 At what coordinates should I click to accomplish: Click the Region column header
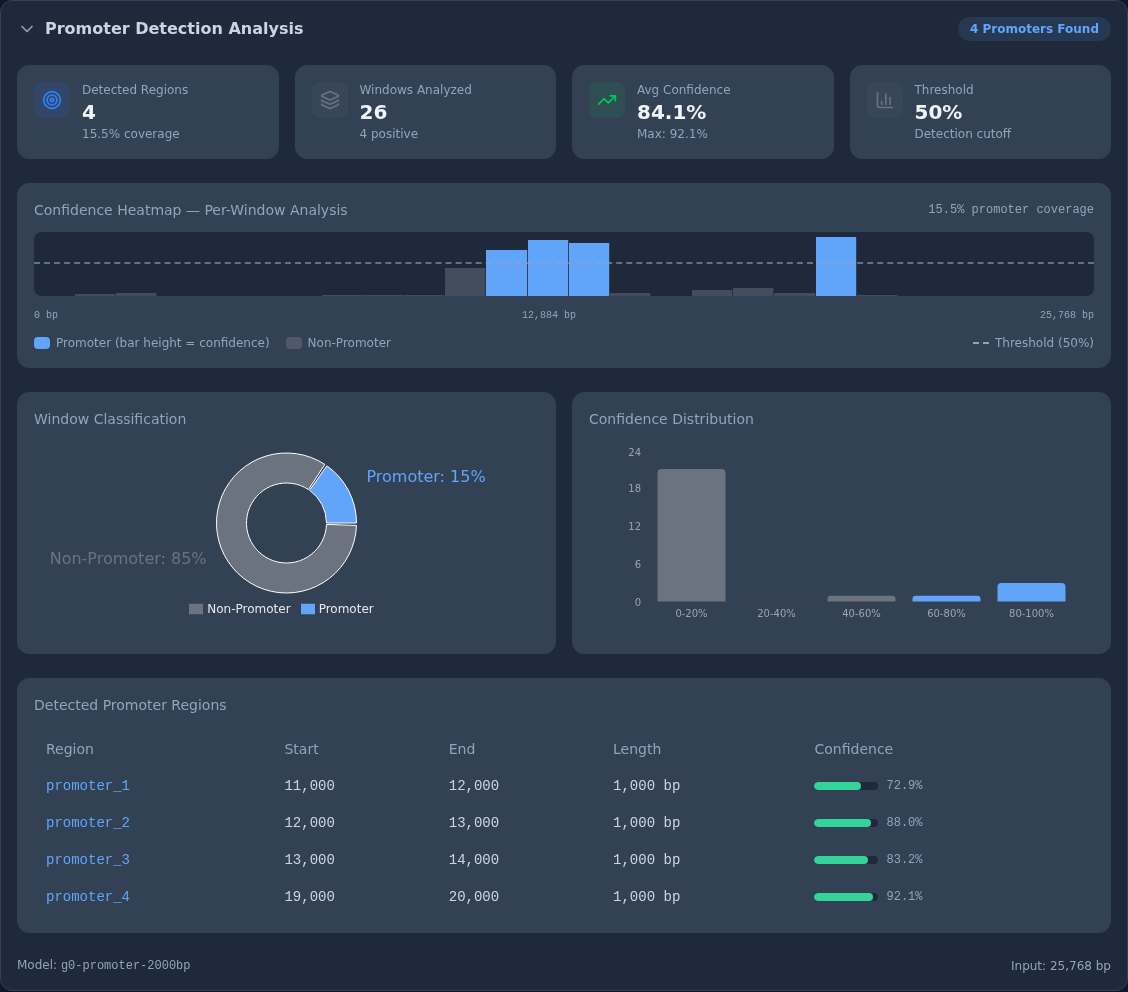tap(70, 749)
